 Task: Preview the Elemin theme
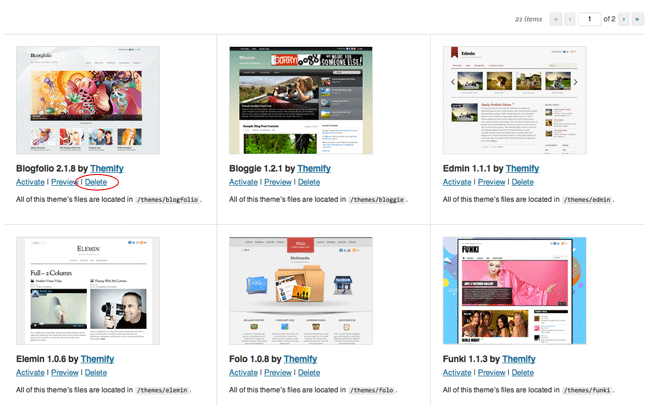65,372
